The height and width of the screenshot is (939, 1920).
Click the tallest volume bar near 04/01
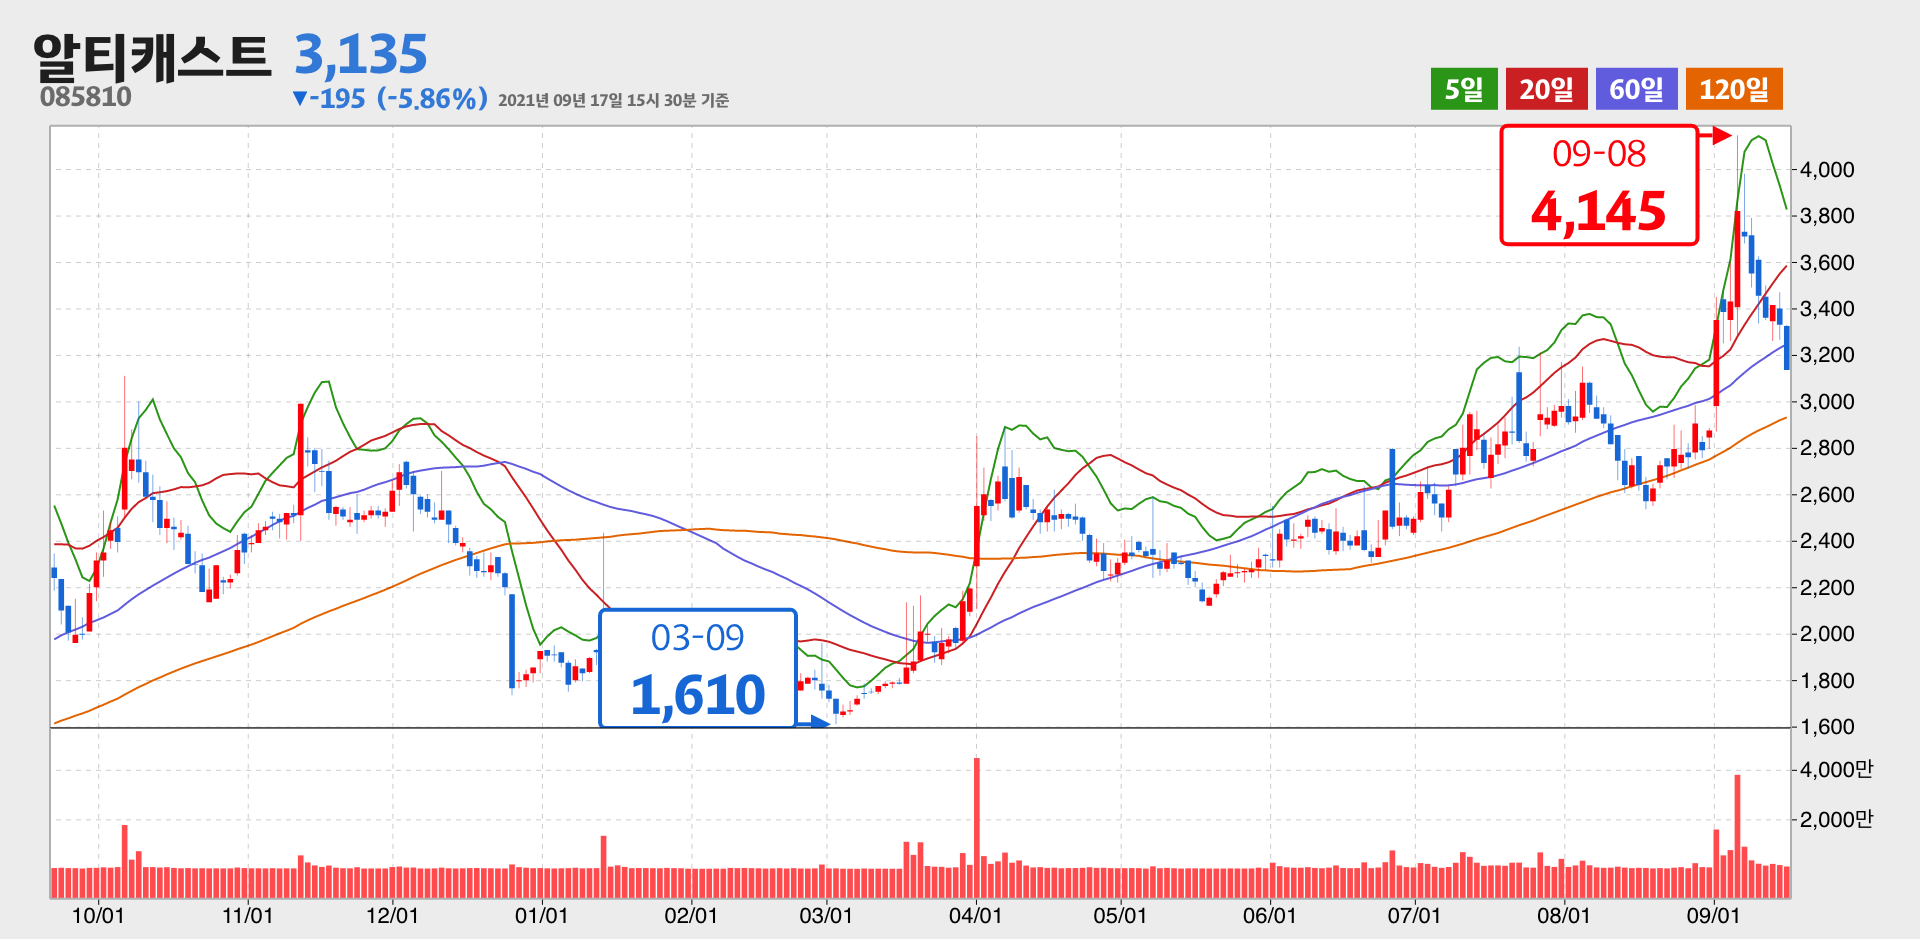coord(977,828)
